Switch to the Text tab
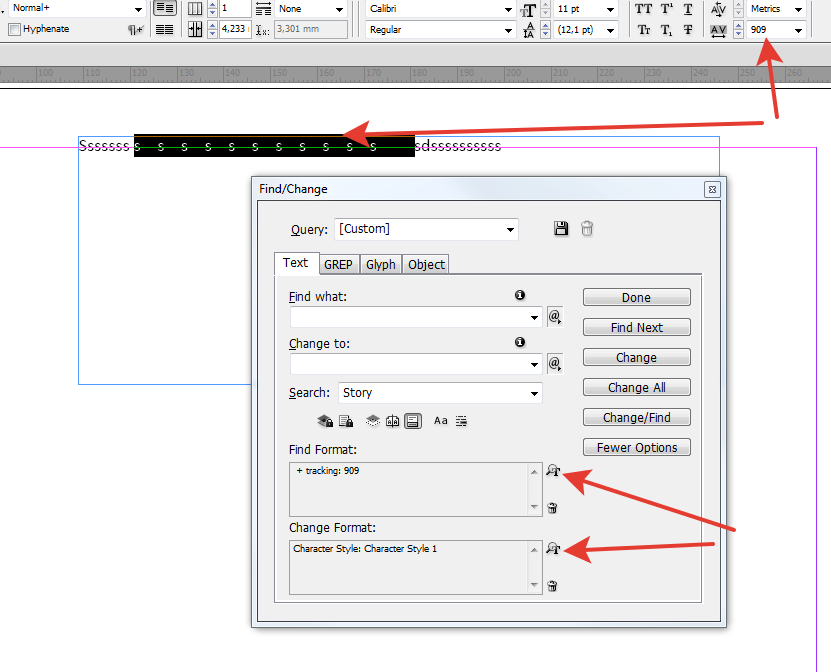 [296, 263]
